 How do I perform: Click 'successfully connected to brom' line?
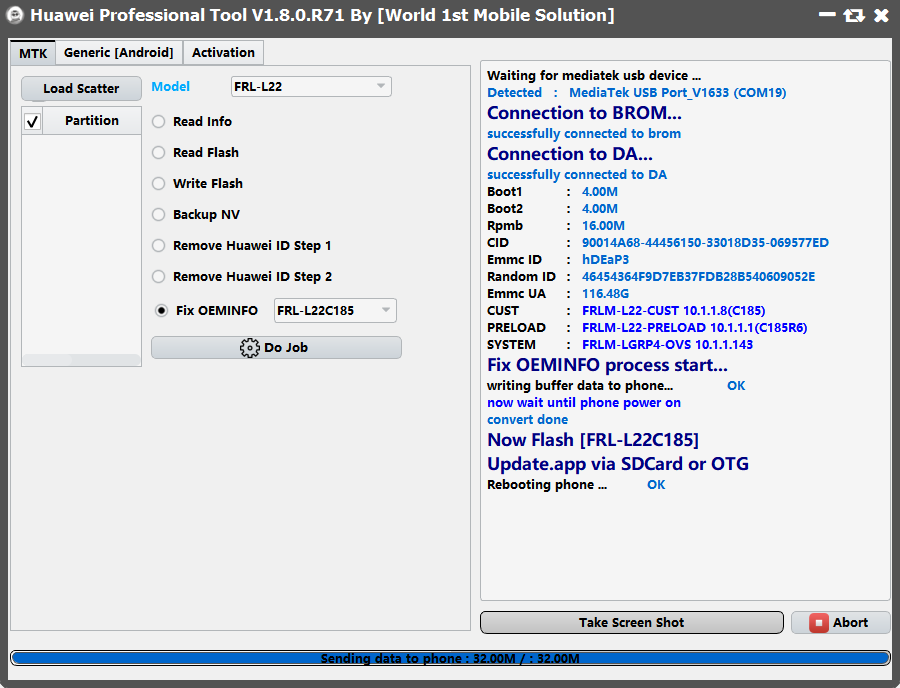pyautogui.click(x=584, y=134)
